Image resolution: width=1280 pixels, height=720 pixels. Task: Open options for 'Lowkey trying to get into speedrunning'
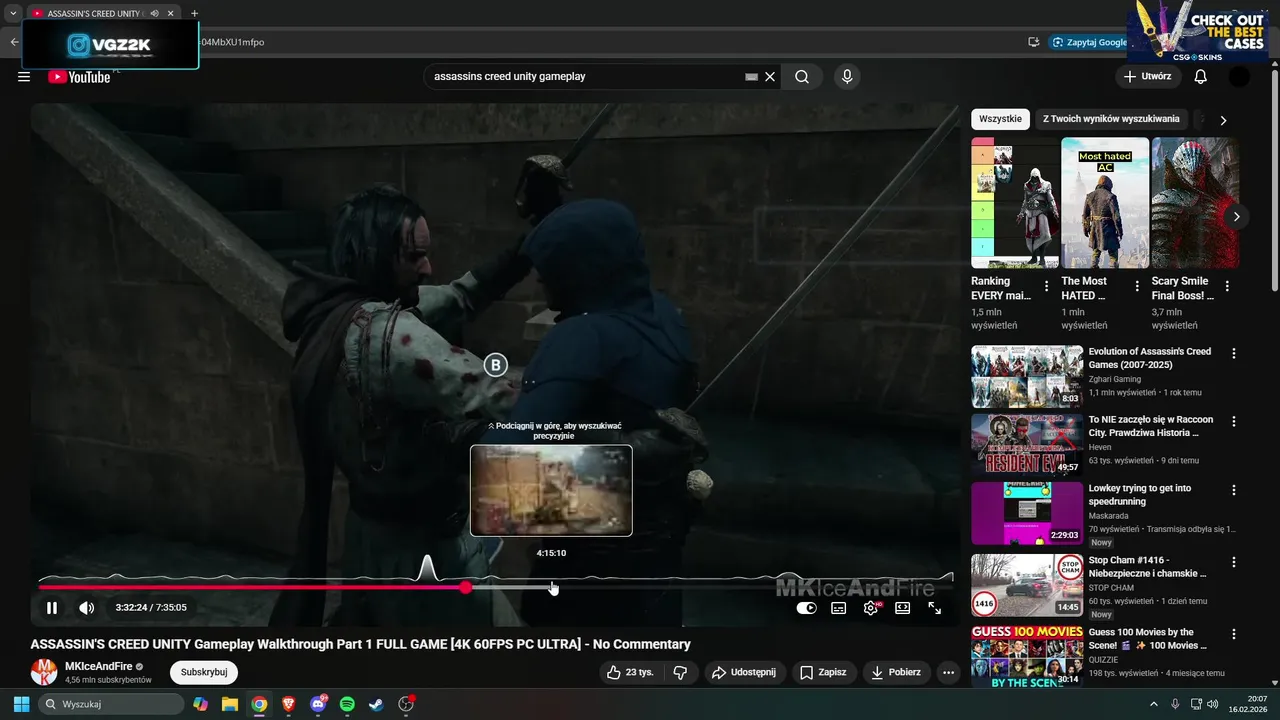coord(1234,490)
